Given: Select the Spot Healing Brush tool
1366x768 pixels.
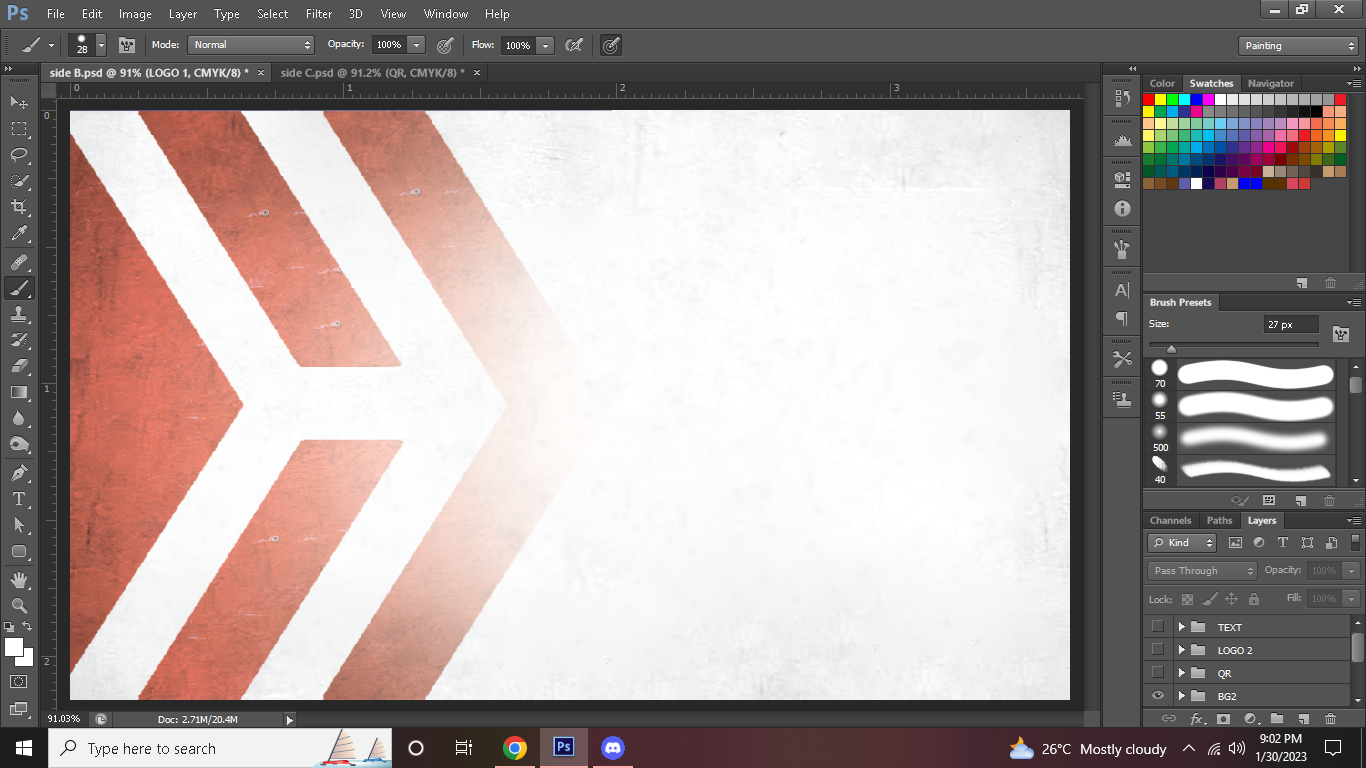Looking at the screenshot, I should (19, 262).
